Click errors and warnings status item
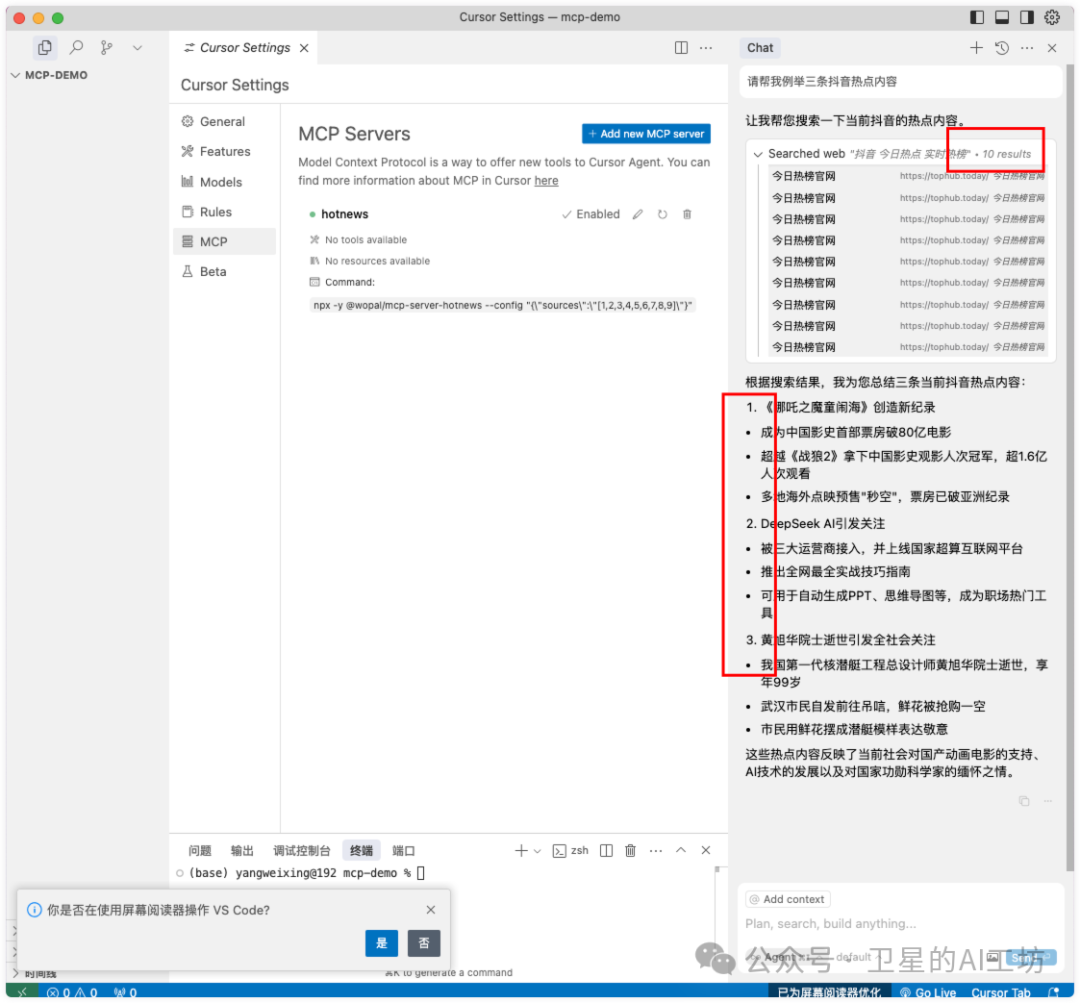 [x=72, y=993]
